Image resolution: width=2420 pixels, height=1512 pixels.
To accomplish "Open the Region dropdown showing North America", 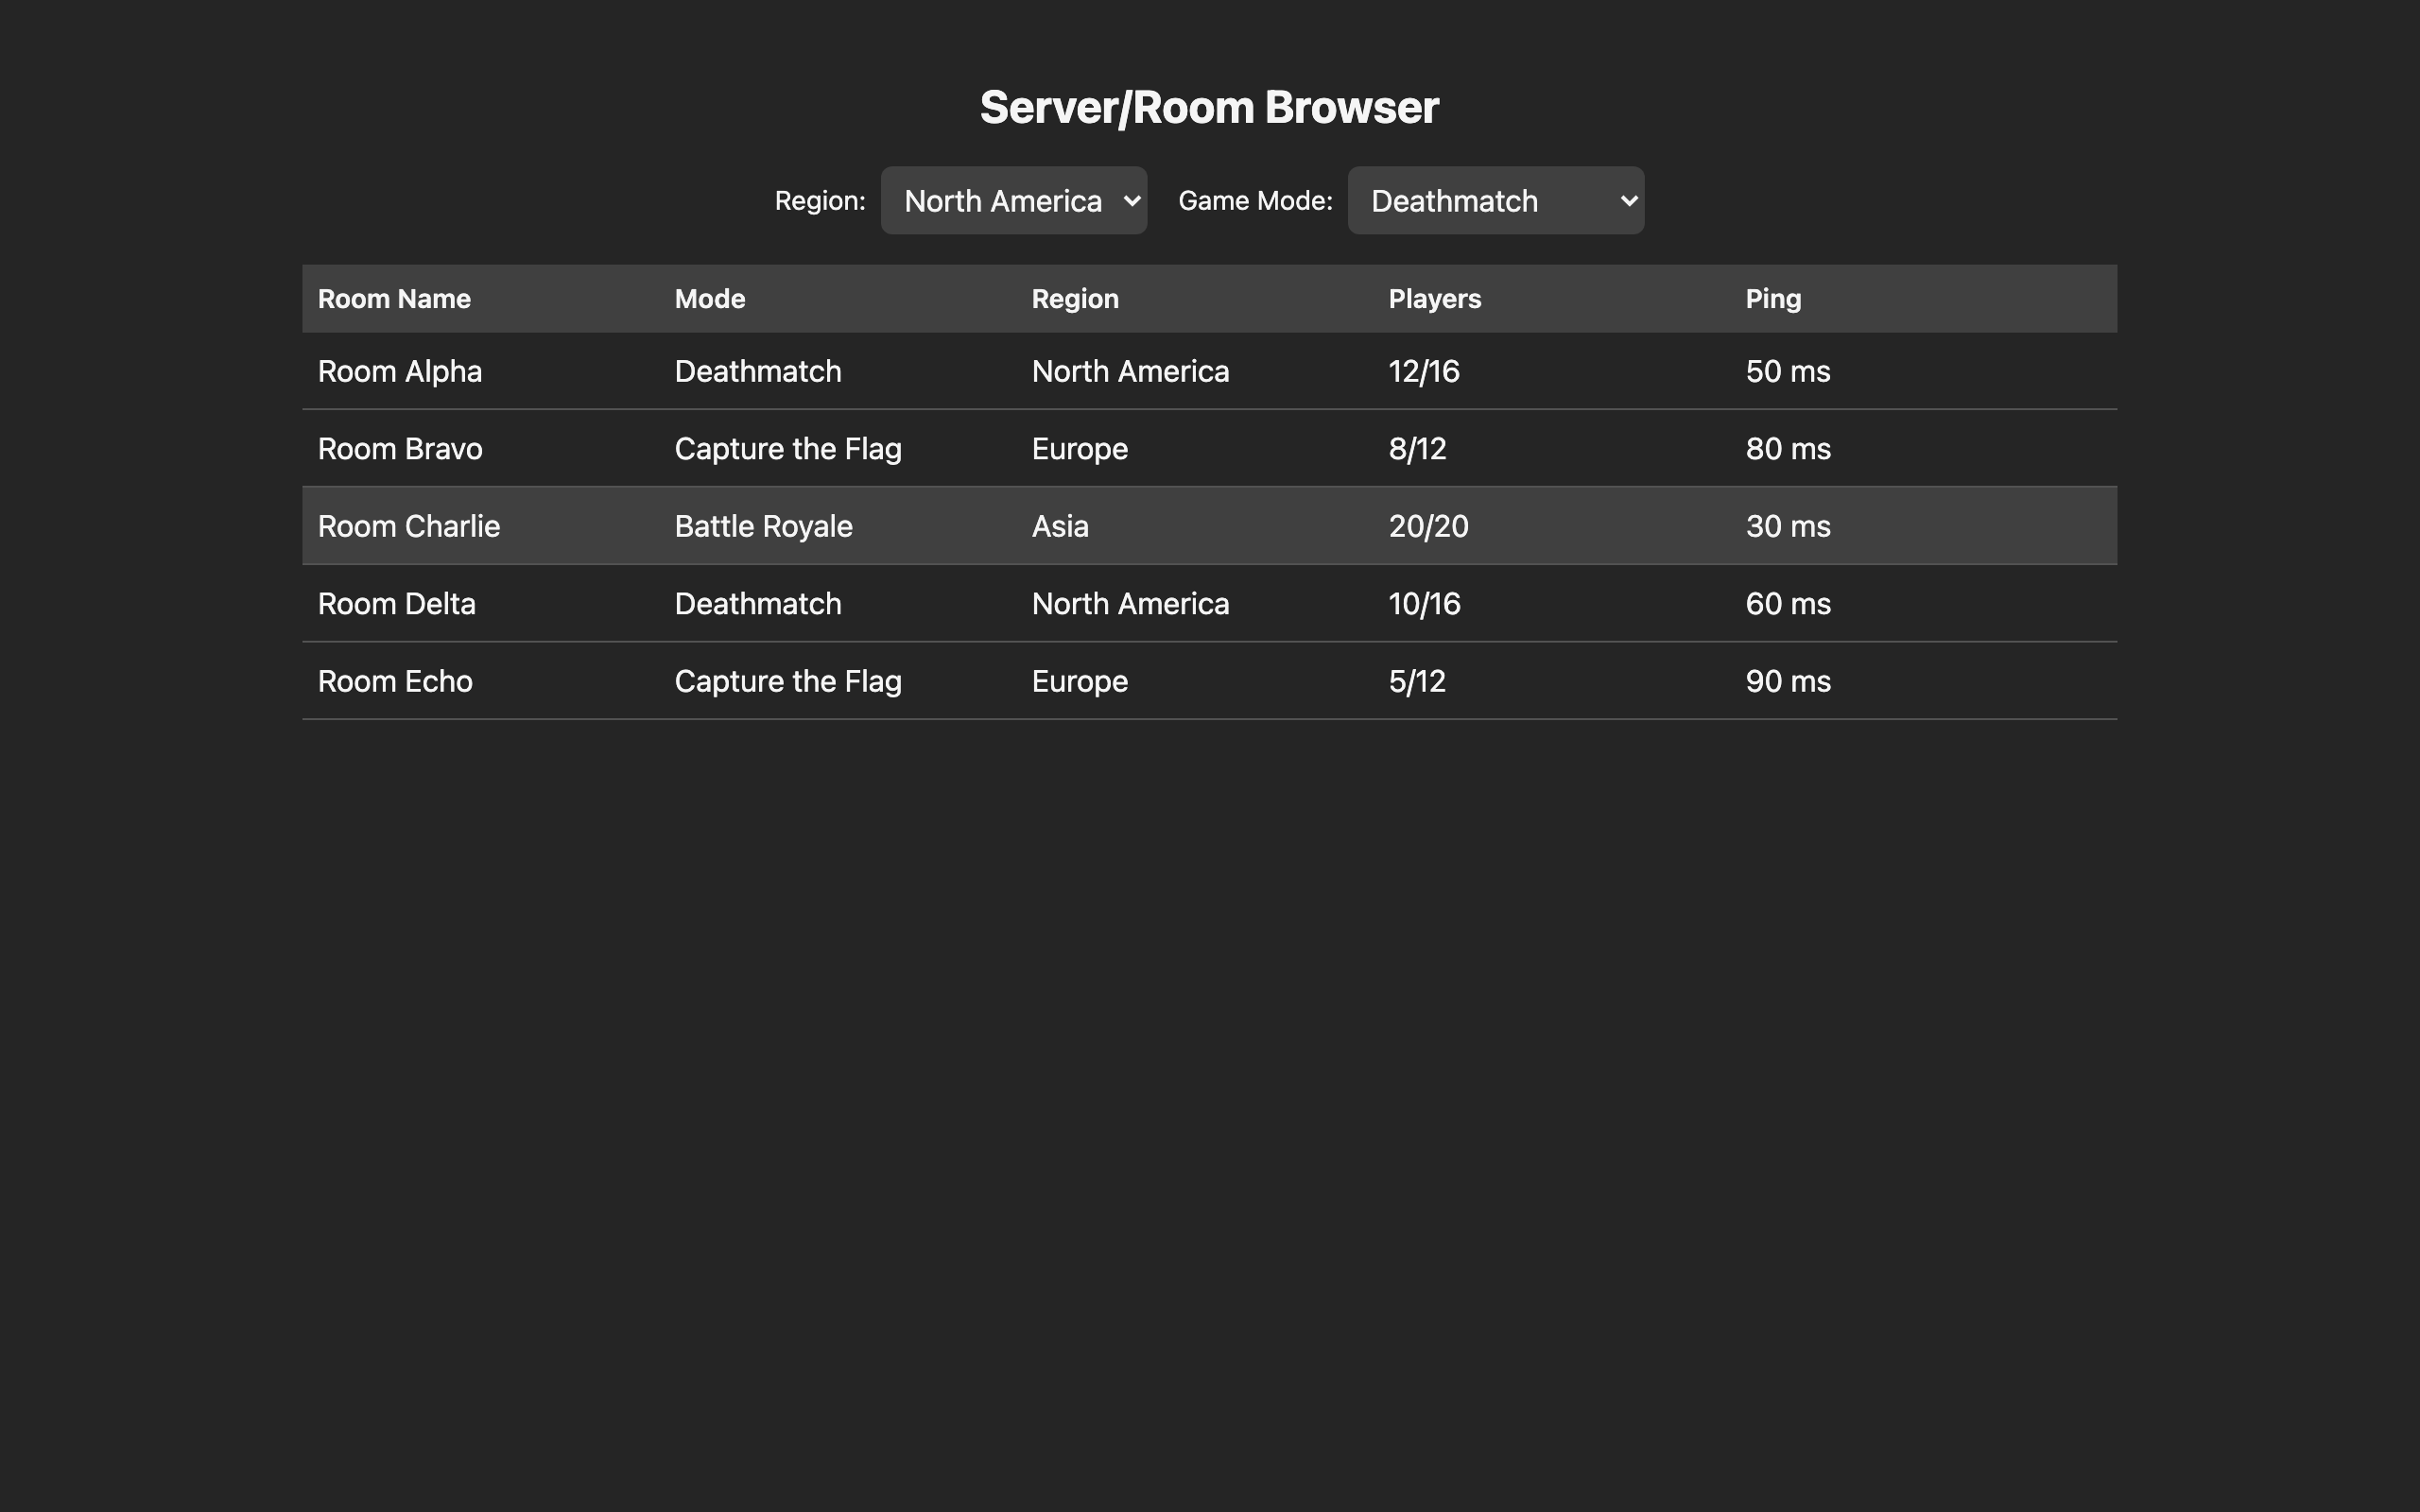I will tap(1013, 201).
